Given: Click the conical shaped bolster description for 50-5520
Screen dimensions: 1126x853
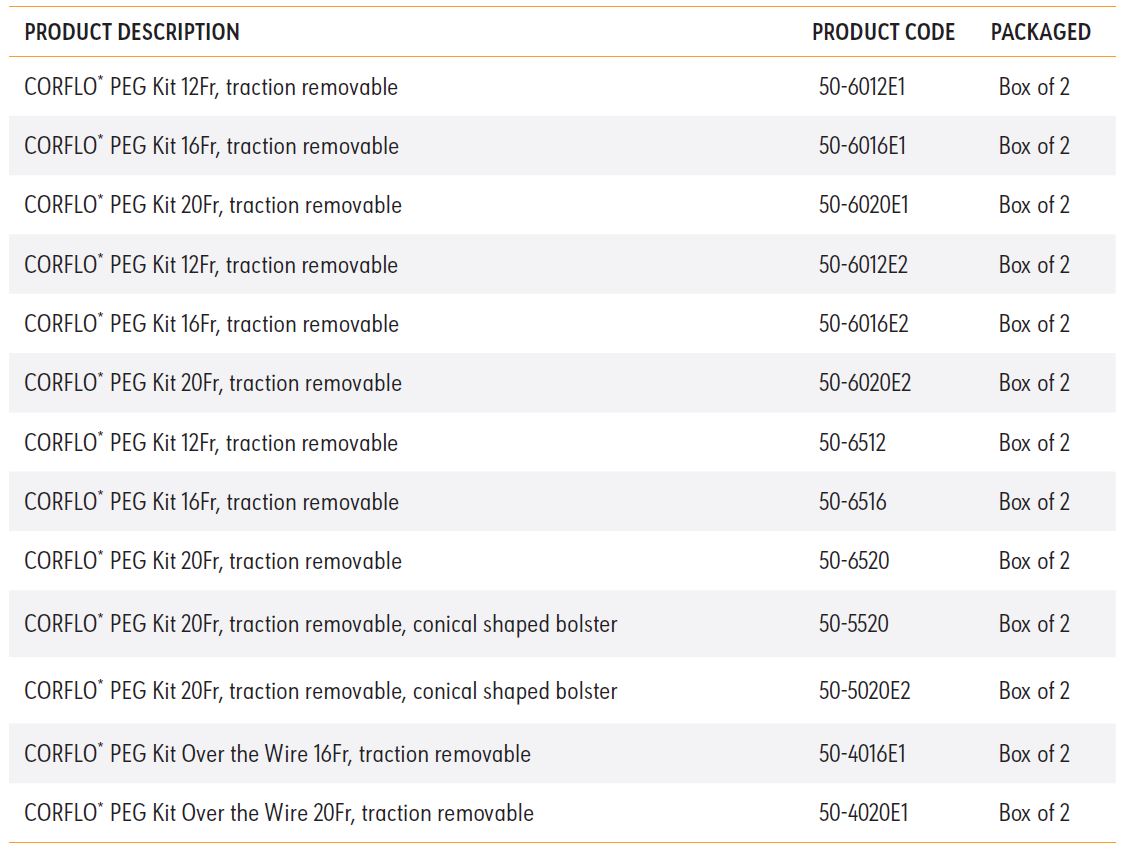Looking at the screenshot, I should pos(321,624).
